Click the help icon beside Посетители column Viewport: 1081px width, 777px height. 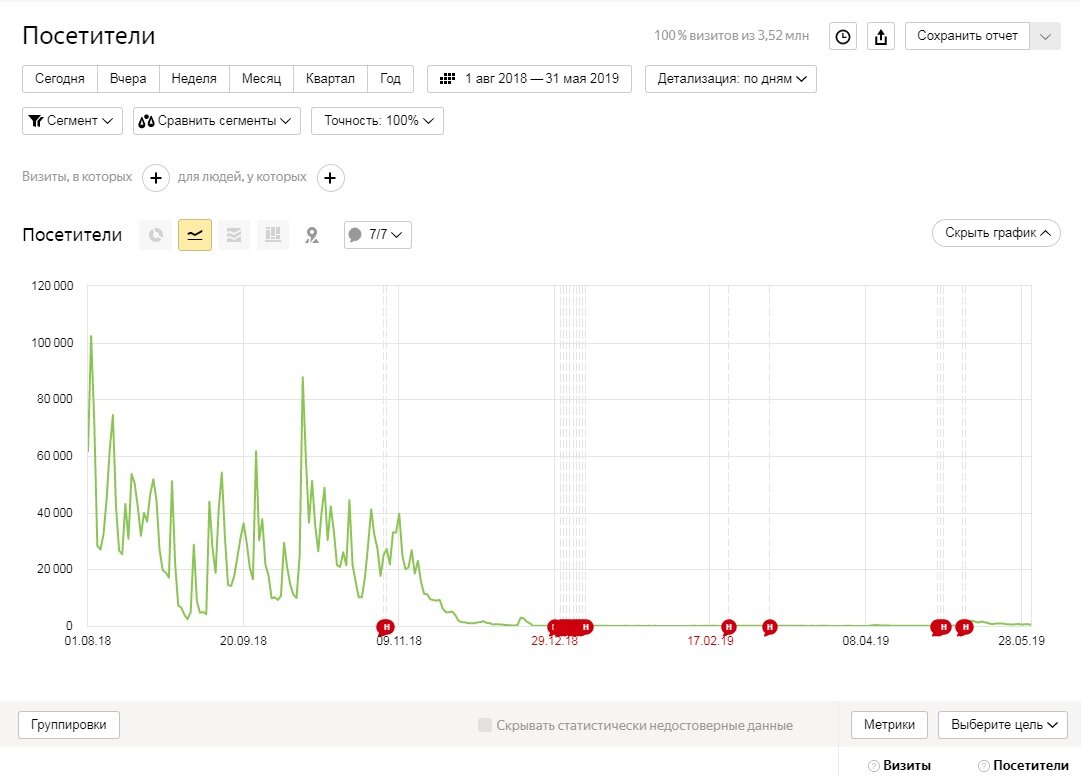[984, 766]
